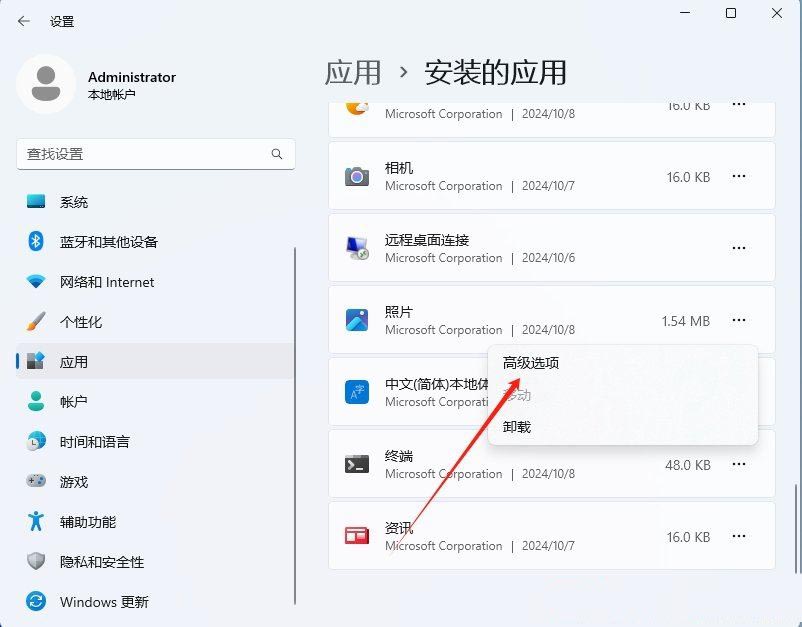
Task: Click the 游戏 gamepad icon
Action: click(x=36, y=481)
